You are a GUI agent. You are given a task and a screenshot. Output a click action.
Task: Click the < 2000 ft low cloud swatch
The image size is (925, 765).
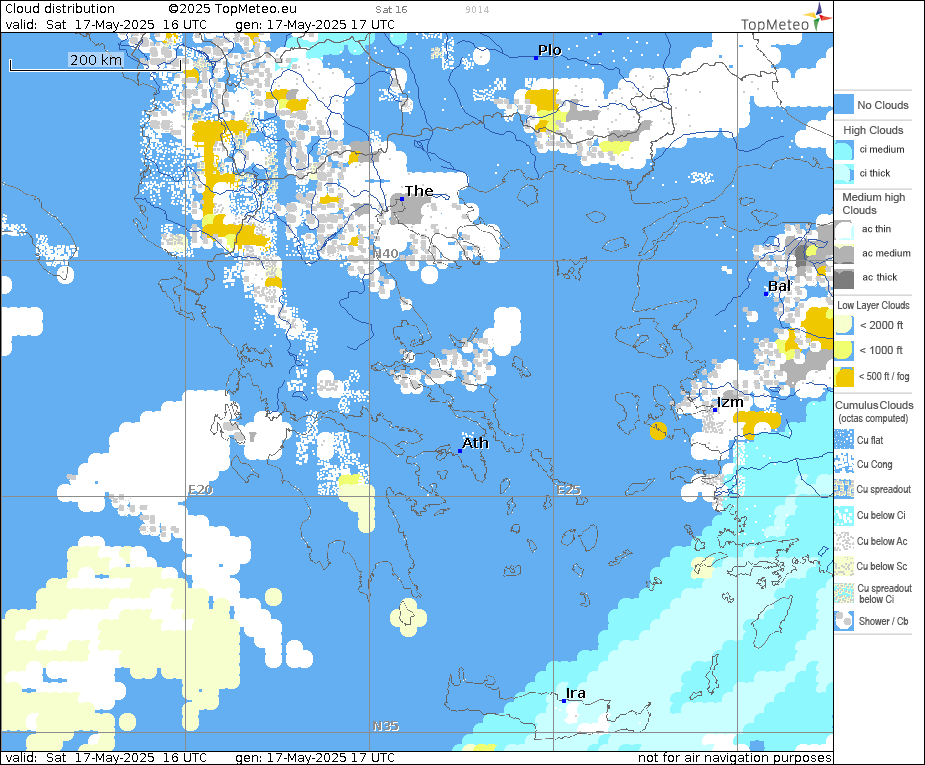[844, 326]
